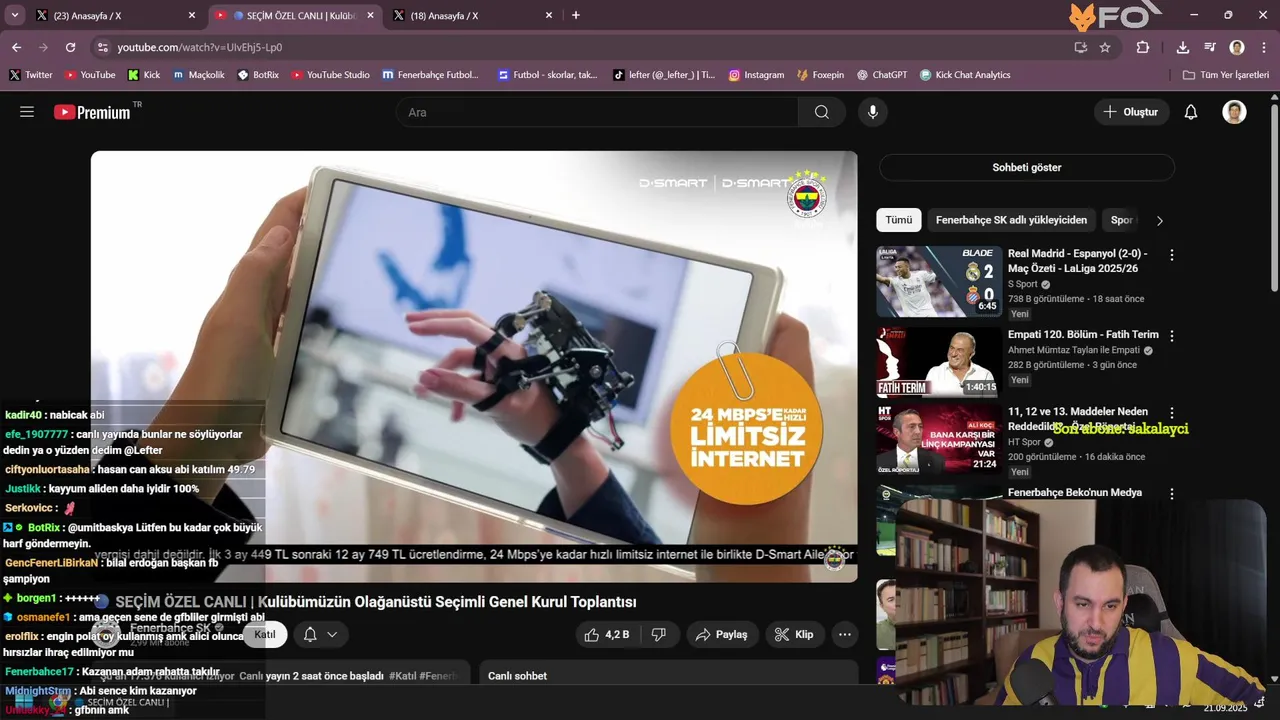Switch to '(23) Anasayfa / X' tab

(x=115, y=16)
